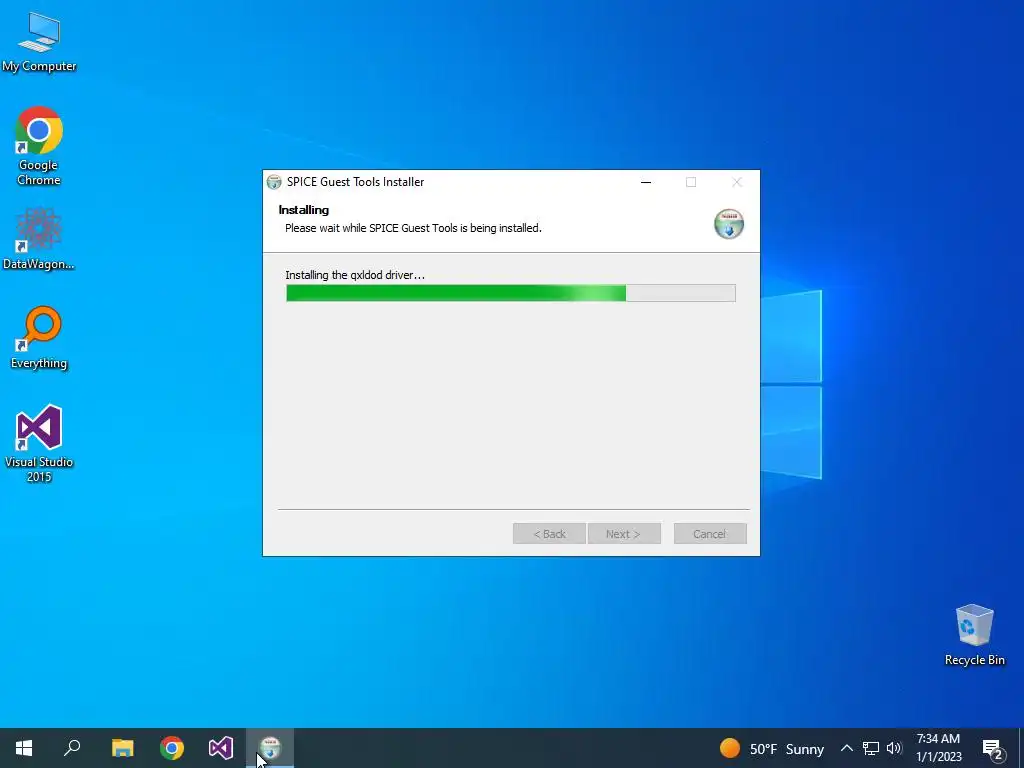Click the SPICE logo in installer header

(729, 224)
